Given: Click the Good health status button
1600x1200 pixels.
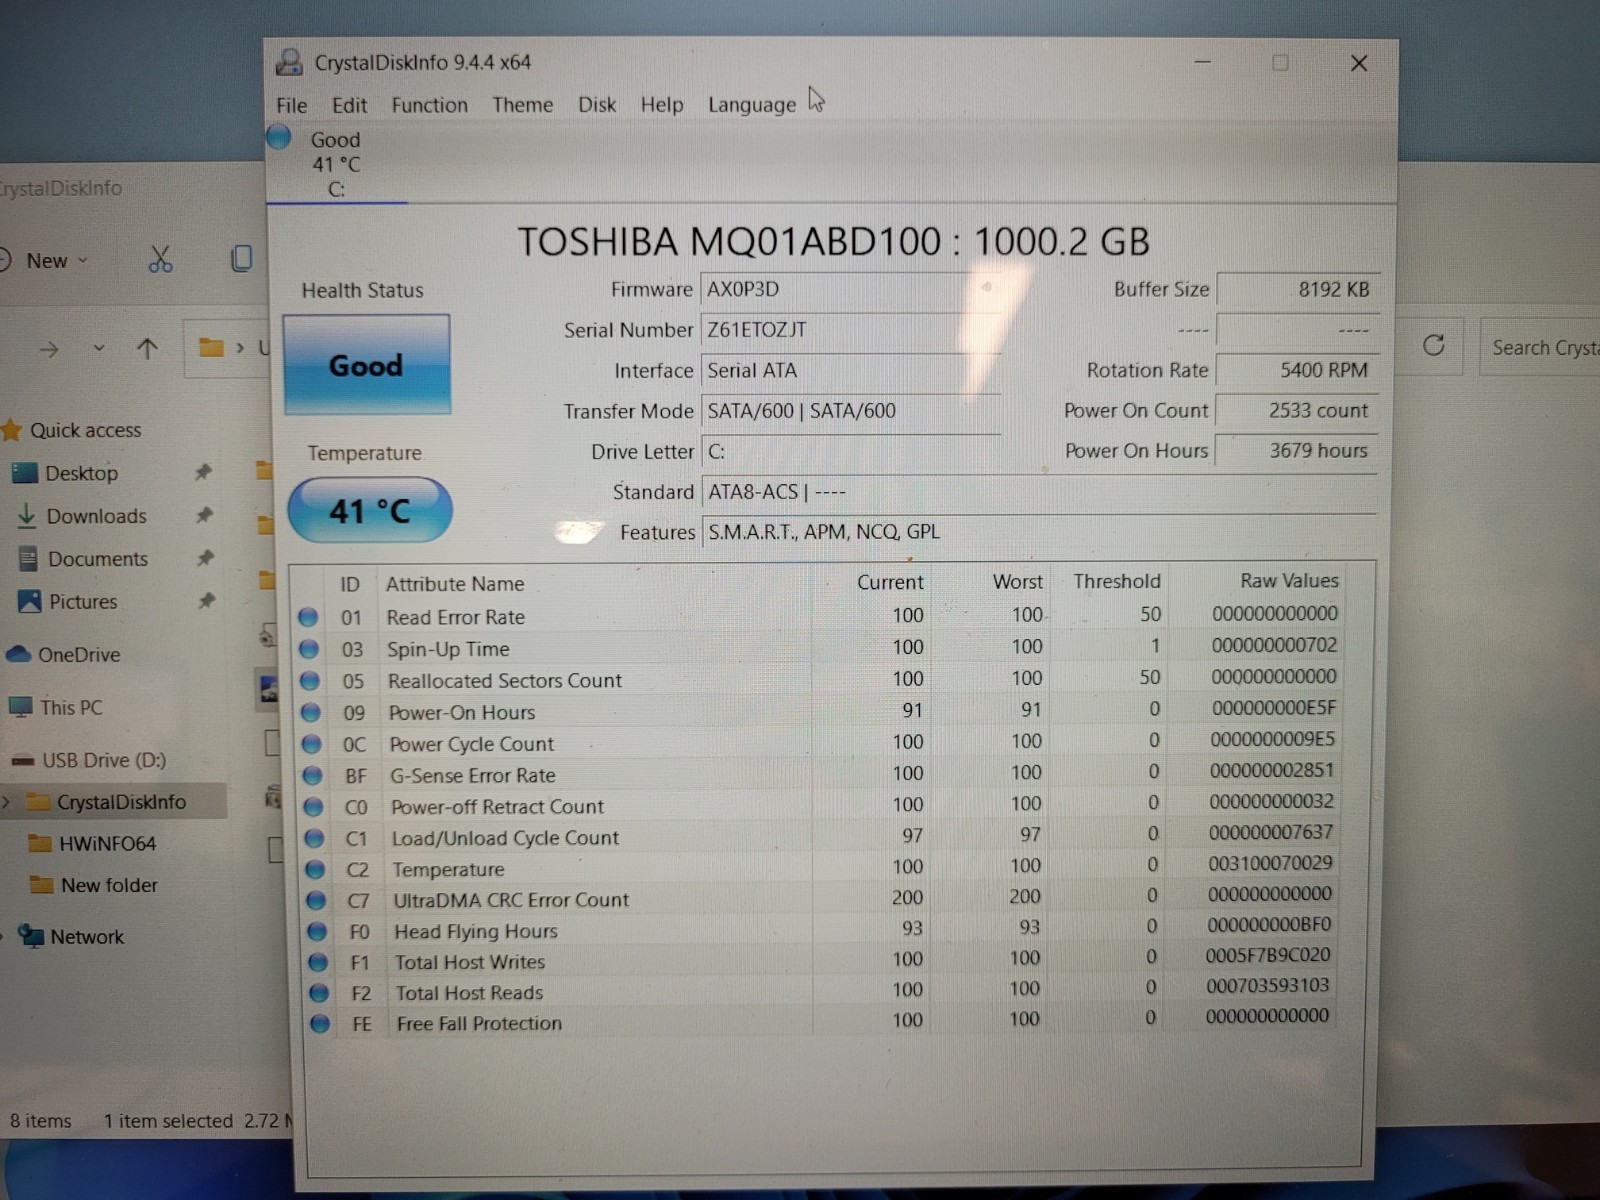Looking at the screenshot, I should 367,365.
